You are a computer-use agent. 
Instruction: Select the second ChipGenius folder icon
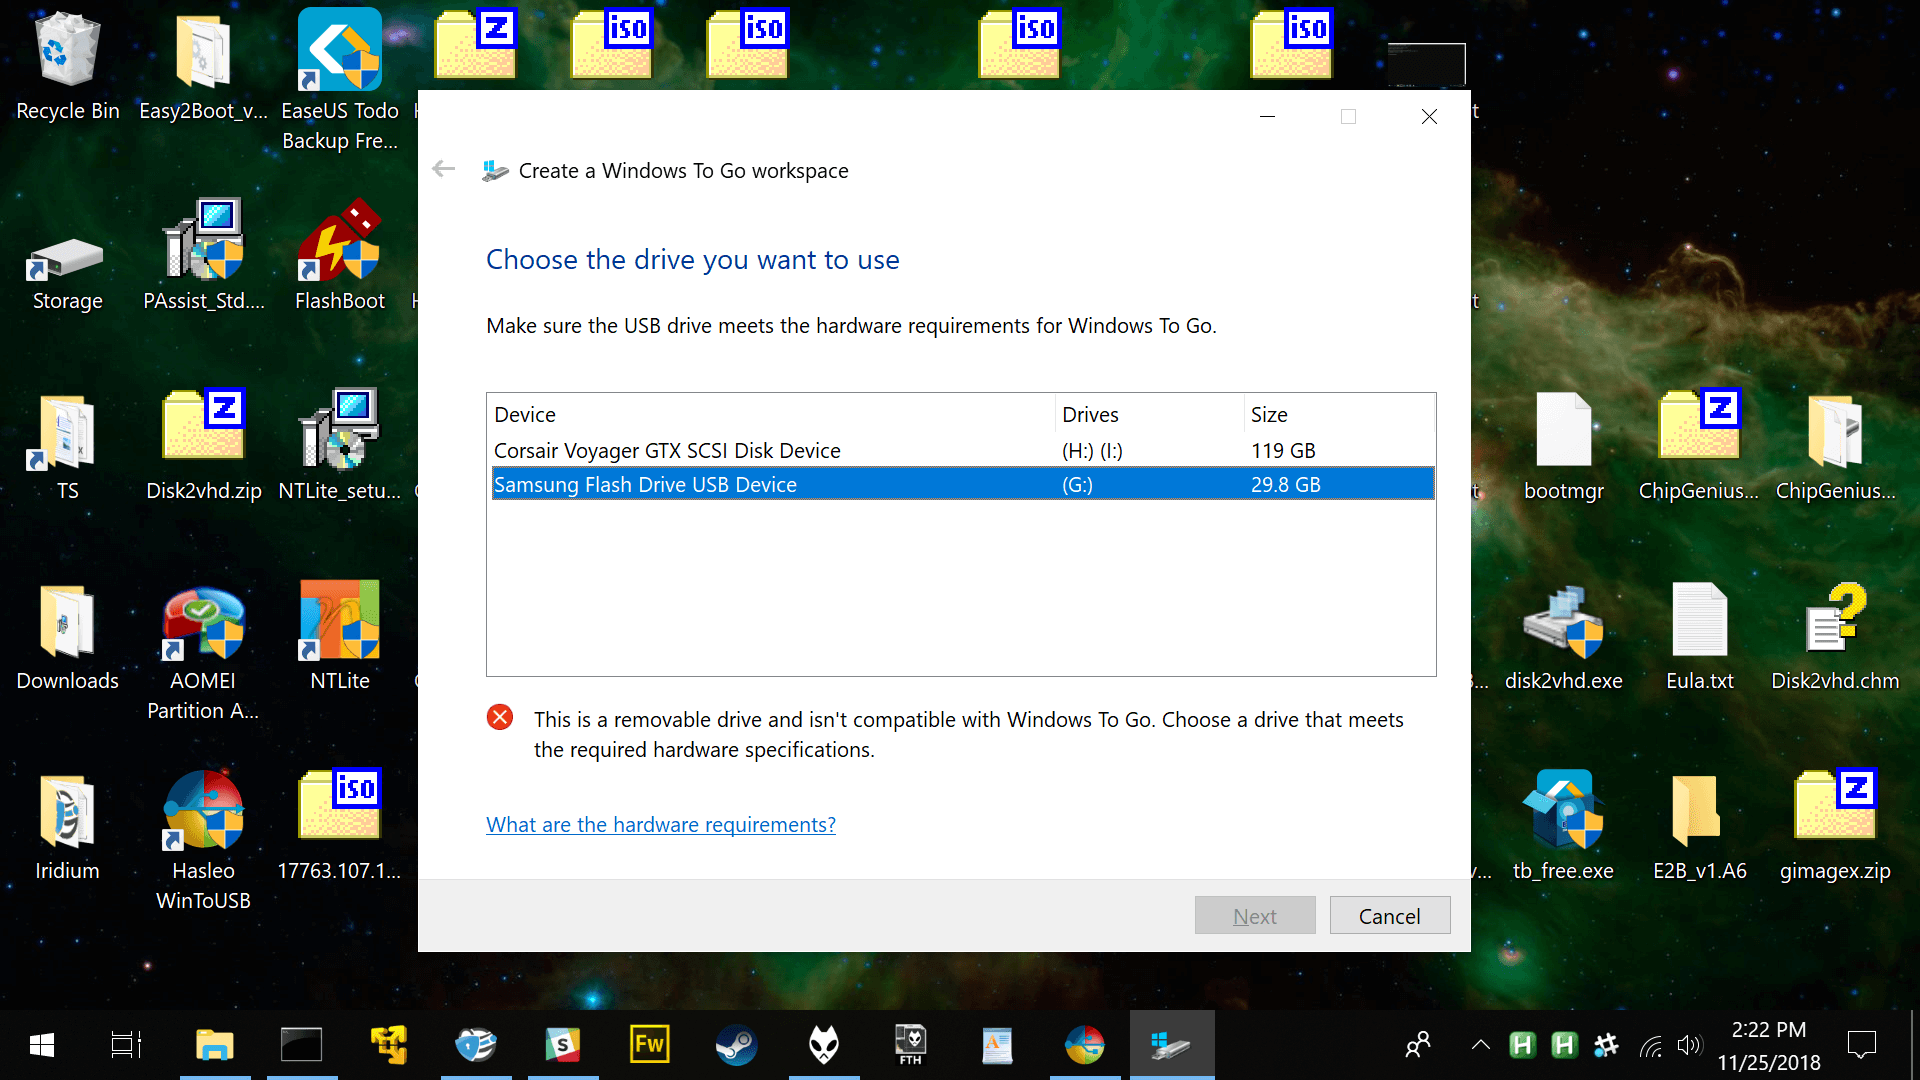coord(1835,446)
